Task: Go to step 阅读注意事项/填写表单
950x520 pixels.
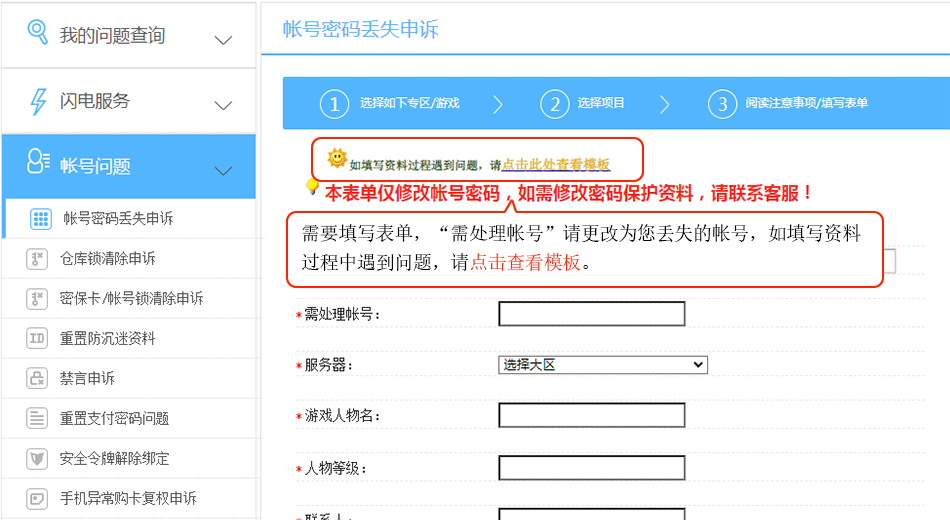Action: coord(806,103)
